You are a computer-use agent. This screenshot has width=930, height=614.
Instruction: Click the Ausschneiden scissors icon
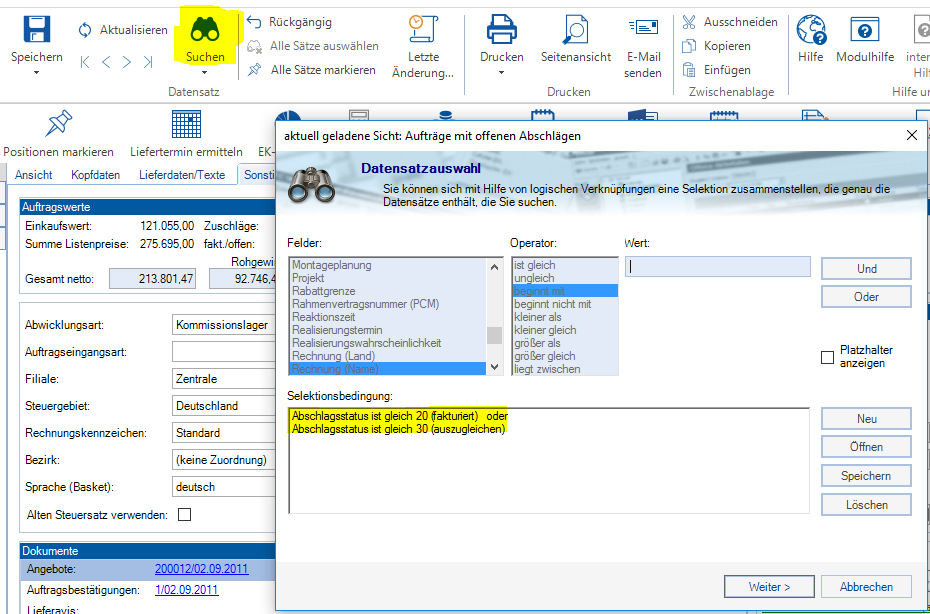point(689,22)
